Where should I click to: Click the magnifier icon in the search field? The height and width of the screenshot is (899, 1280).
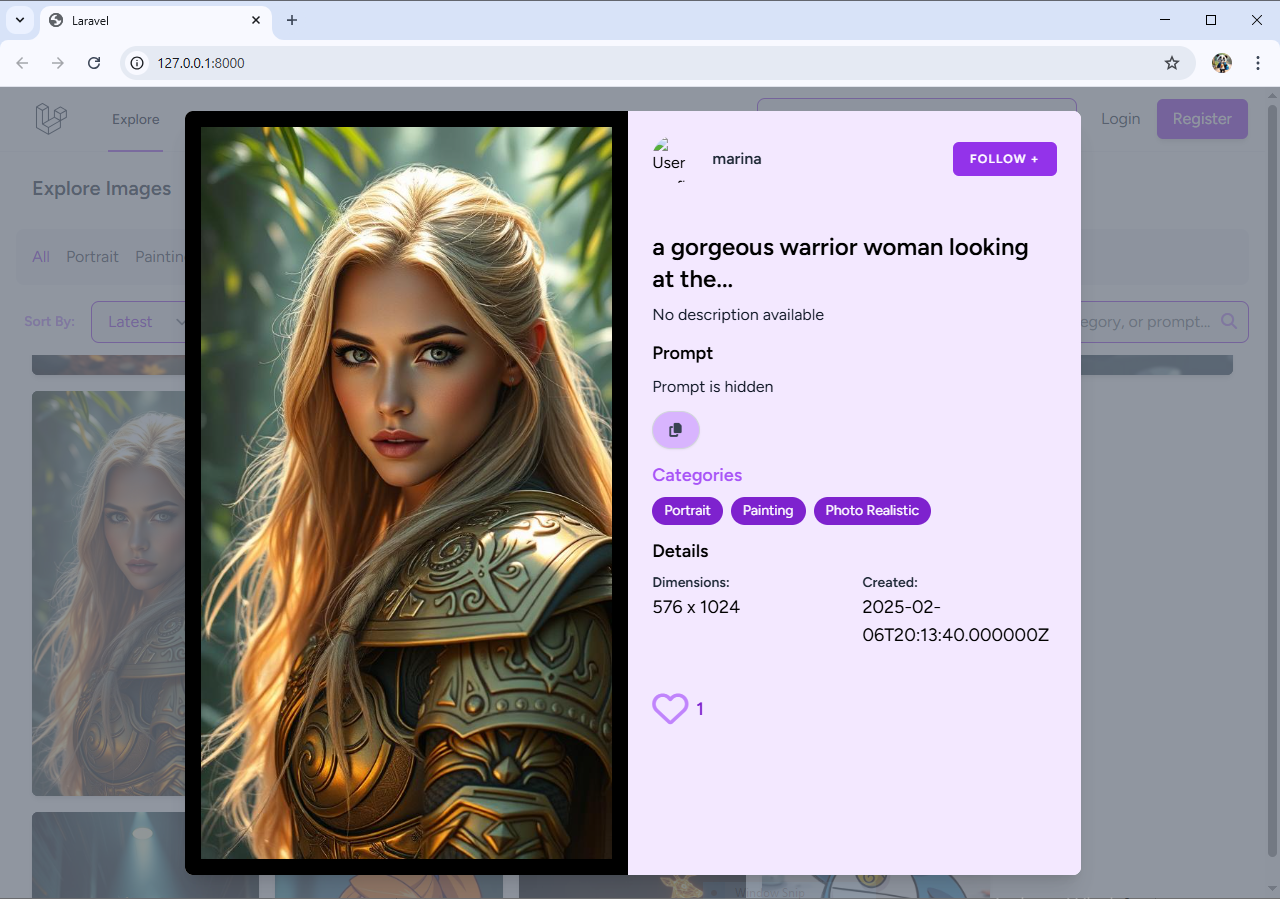click(1229, 321)
